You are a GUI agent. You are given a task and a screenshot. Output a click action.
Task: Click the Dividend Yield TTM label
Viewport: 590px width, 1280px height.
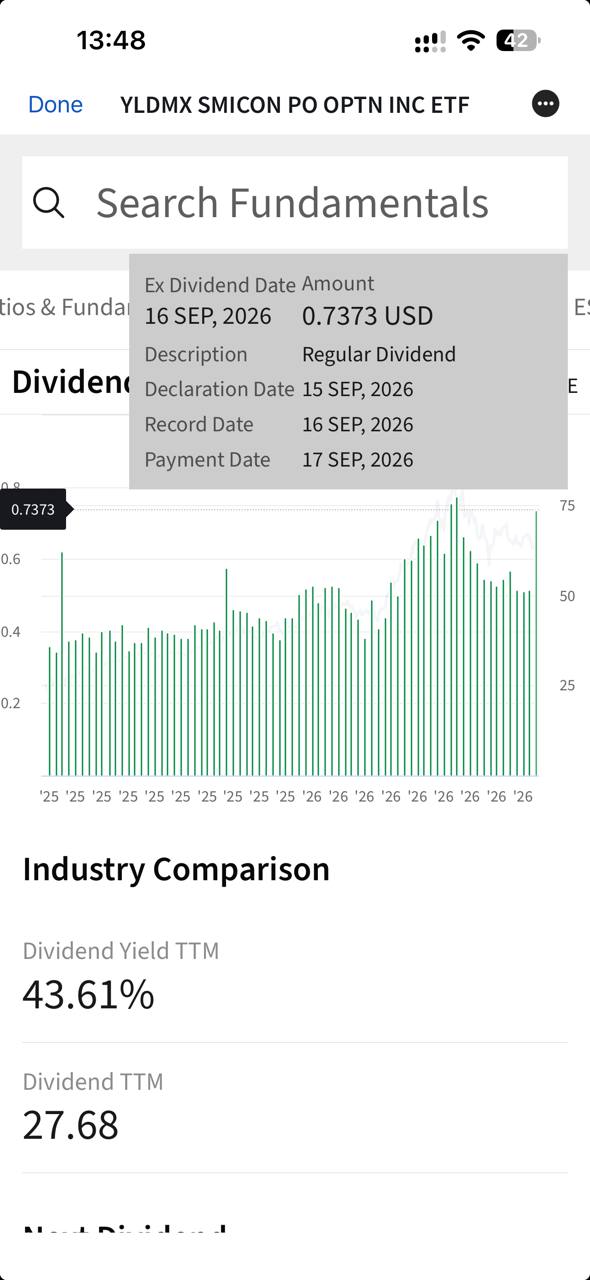[x=121, y=951]
